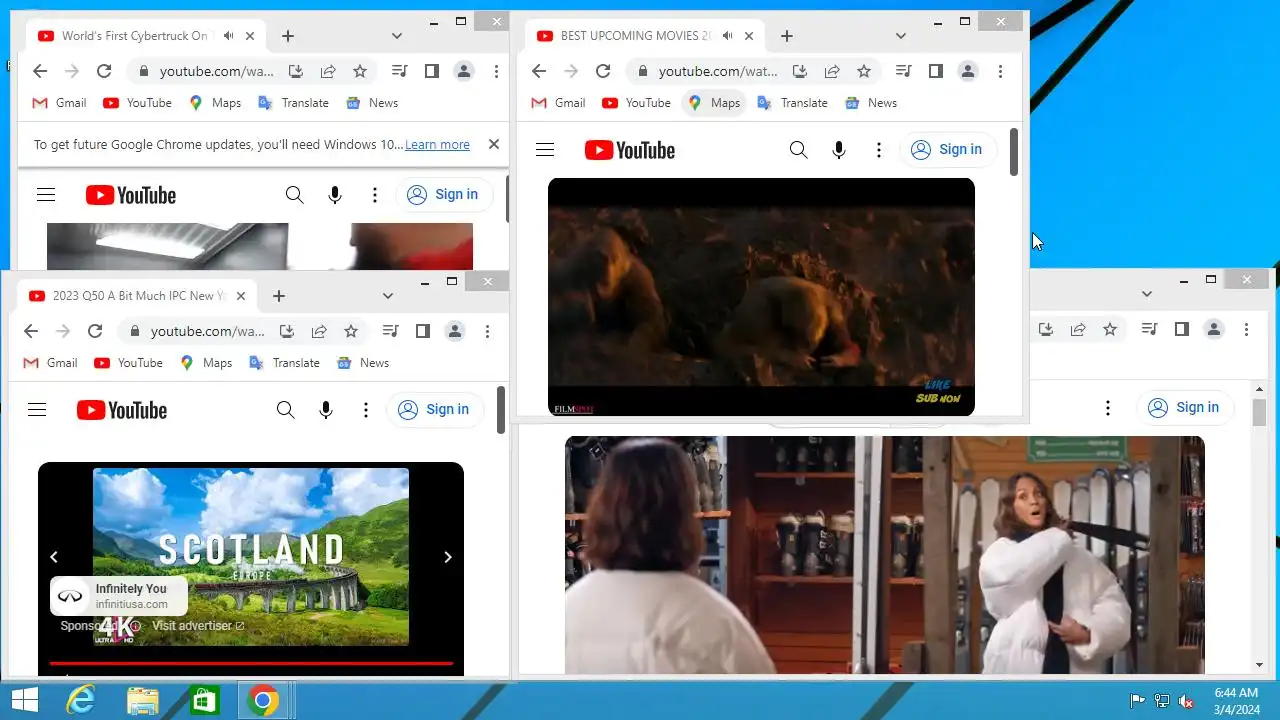This screenshot has height=720, width=1280.
Task: Open volume control in system tray
Action: coord(1187,701)
